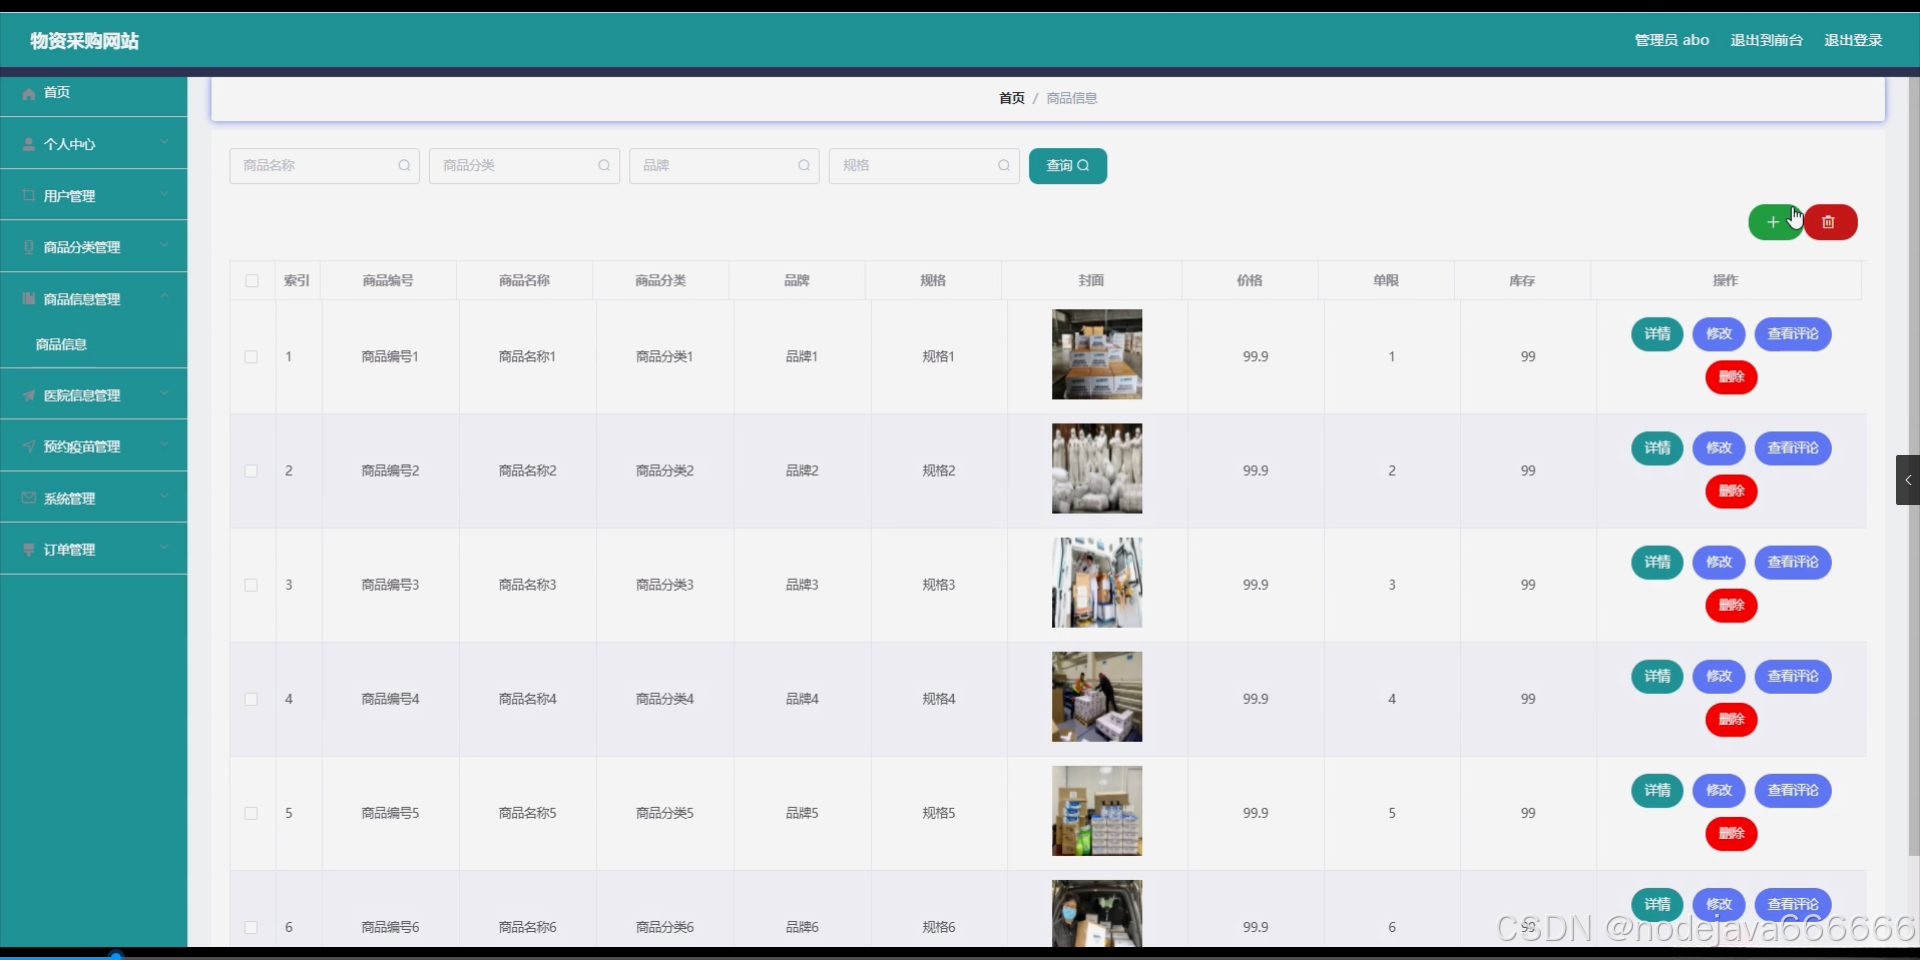Check the checkbox for row 商品编号5
This screenshot has width=1920, height=960.
251,813
